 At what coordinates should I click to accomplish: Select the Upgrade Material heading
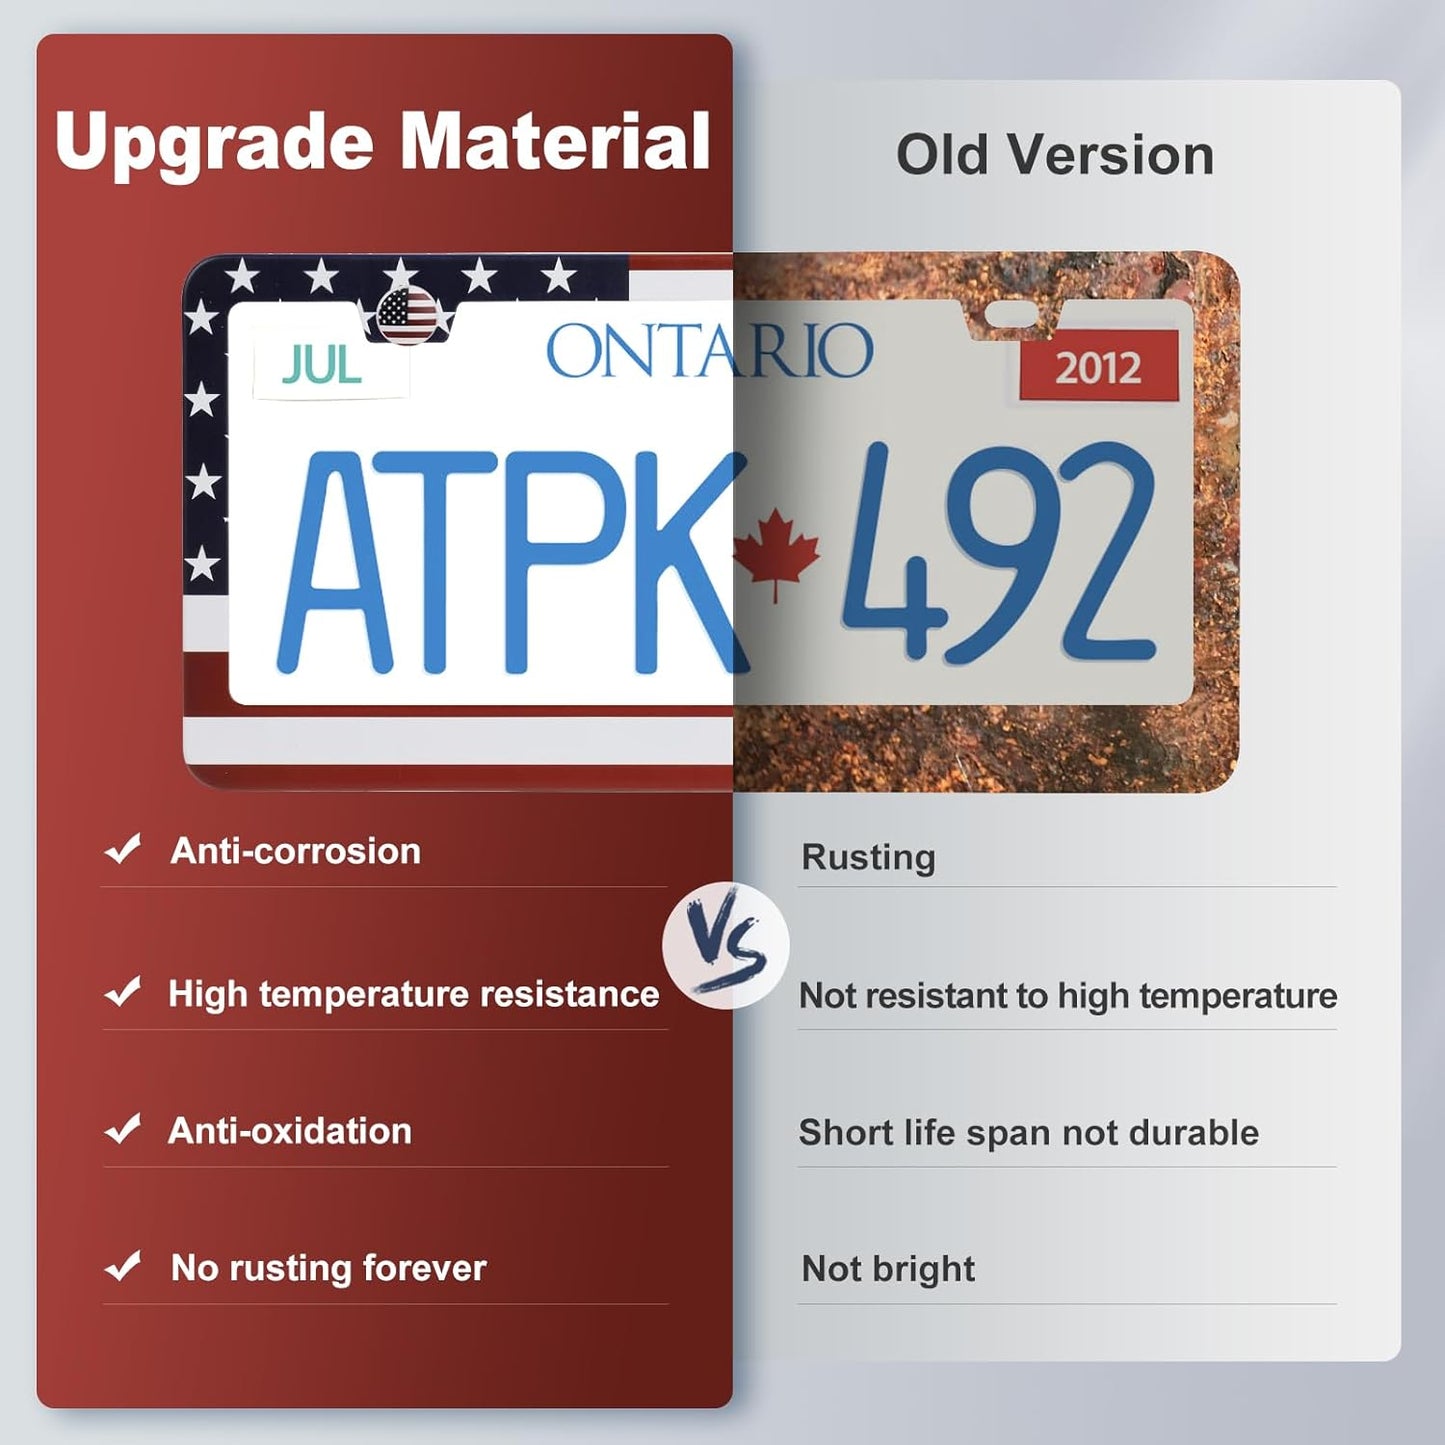point(383,142)
